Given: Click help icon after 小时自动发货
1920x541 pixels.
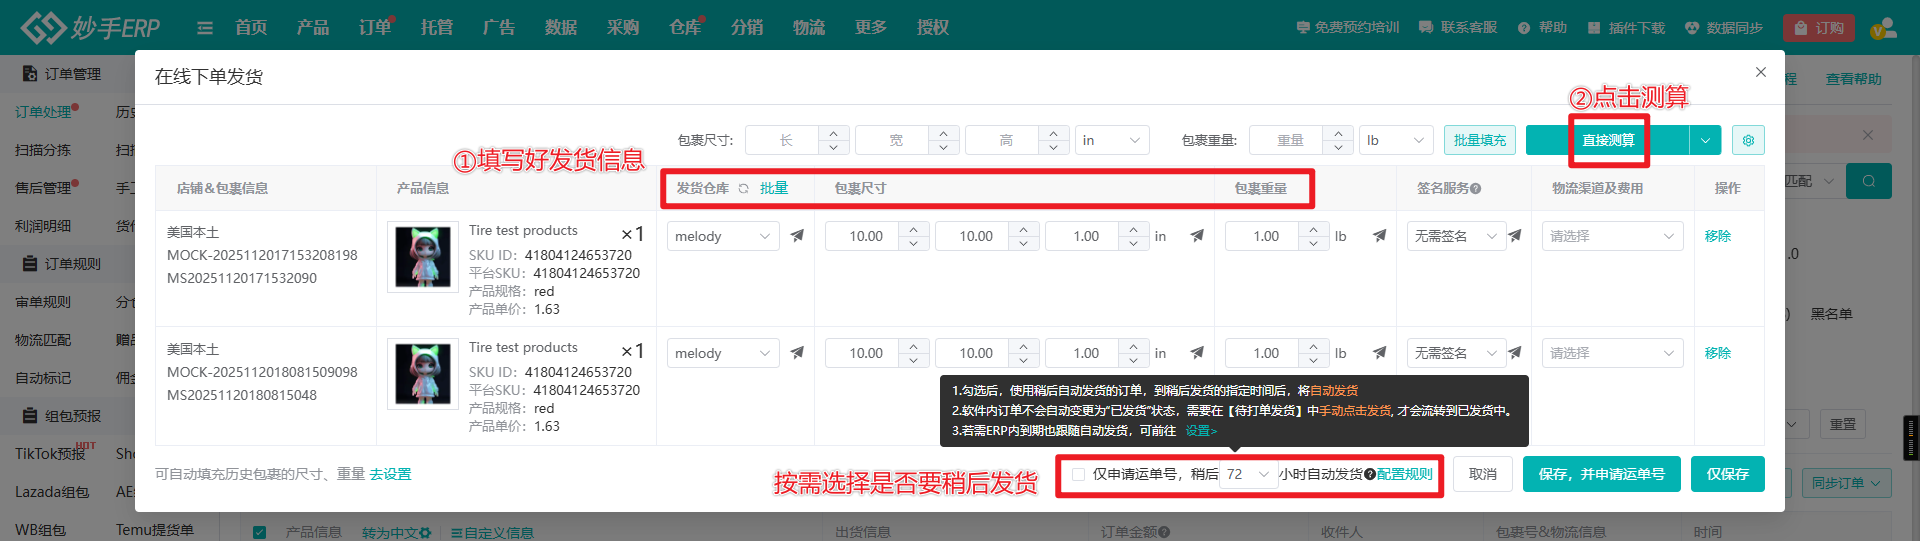Looking at the screenshot, I should pos(1370,475).
